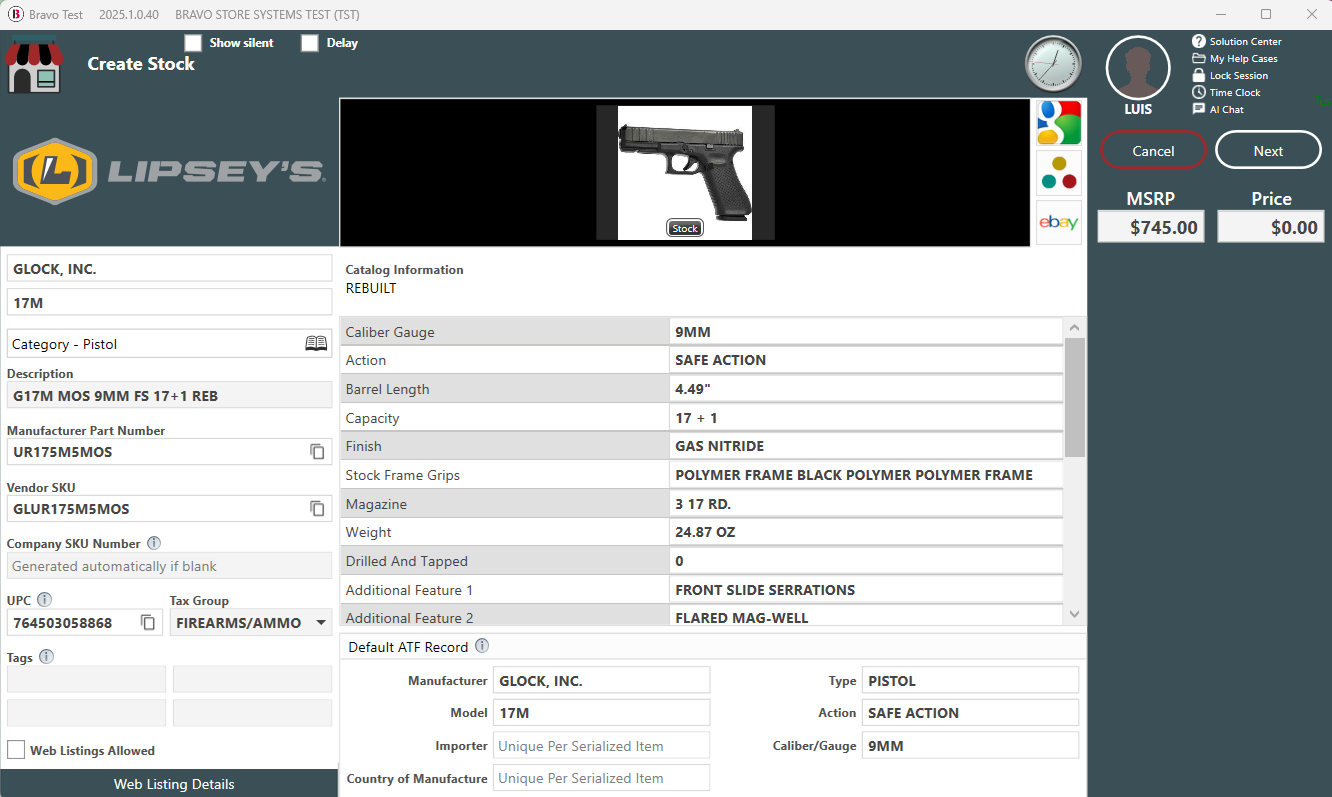
Task: Open the analog clock icon
Action: [1053, 64]
